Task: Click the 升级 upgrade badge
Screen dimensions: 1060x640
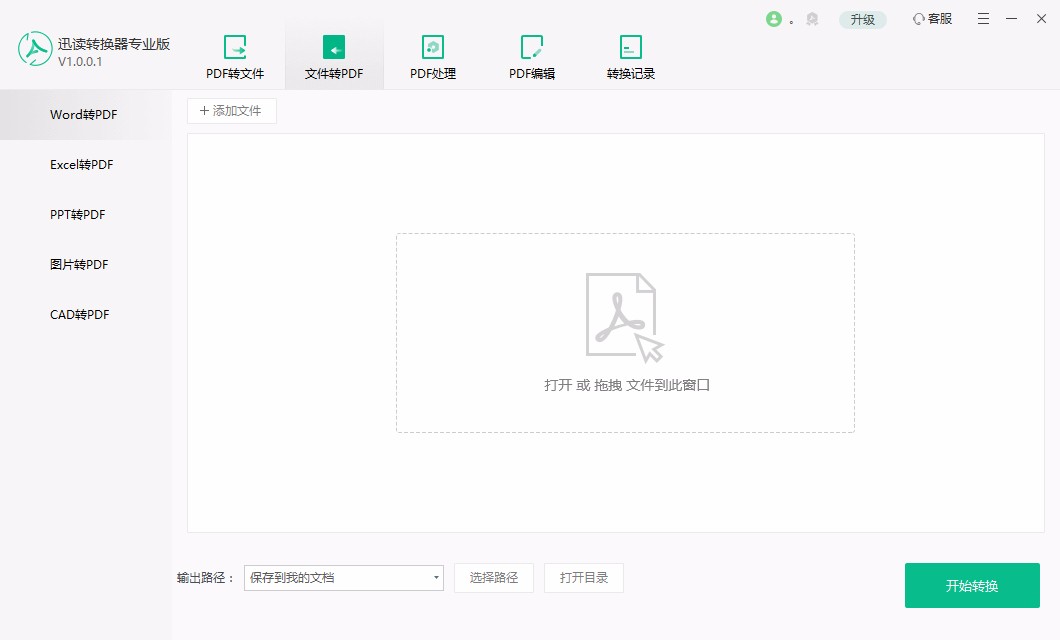Action: (x=861, y=18)
